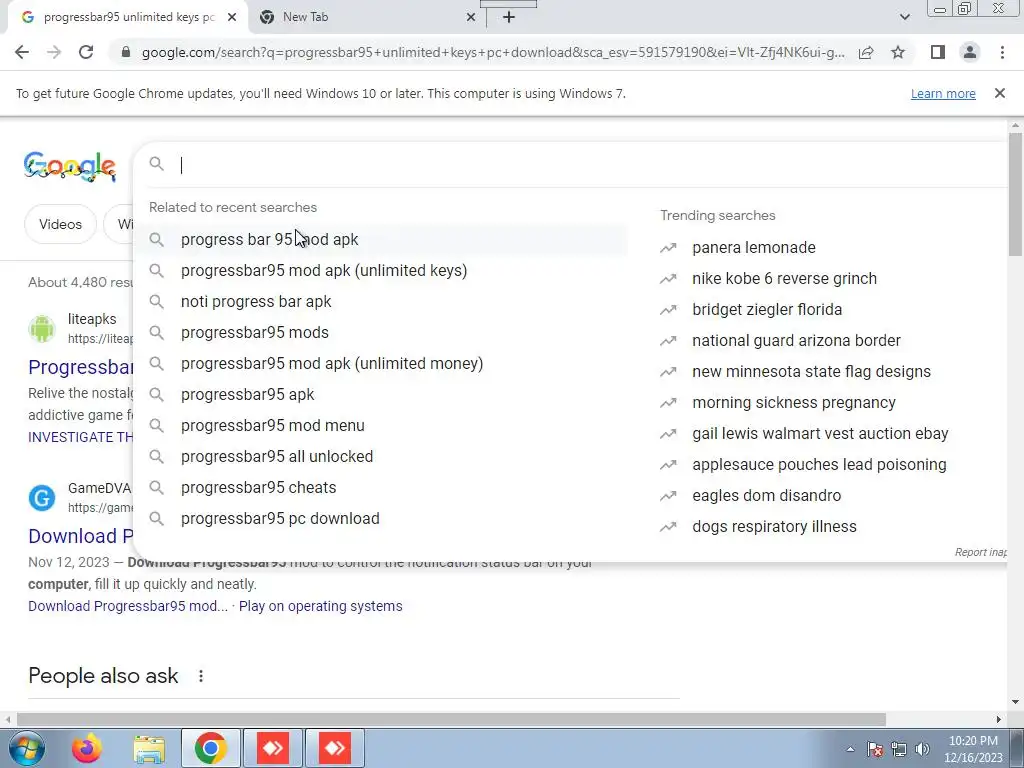Image resolution: width=1024 pixels, height=768 pixels.
Task: Dismiss the Chrome update notification bar
Action: tap(1000, 93)
